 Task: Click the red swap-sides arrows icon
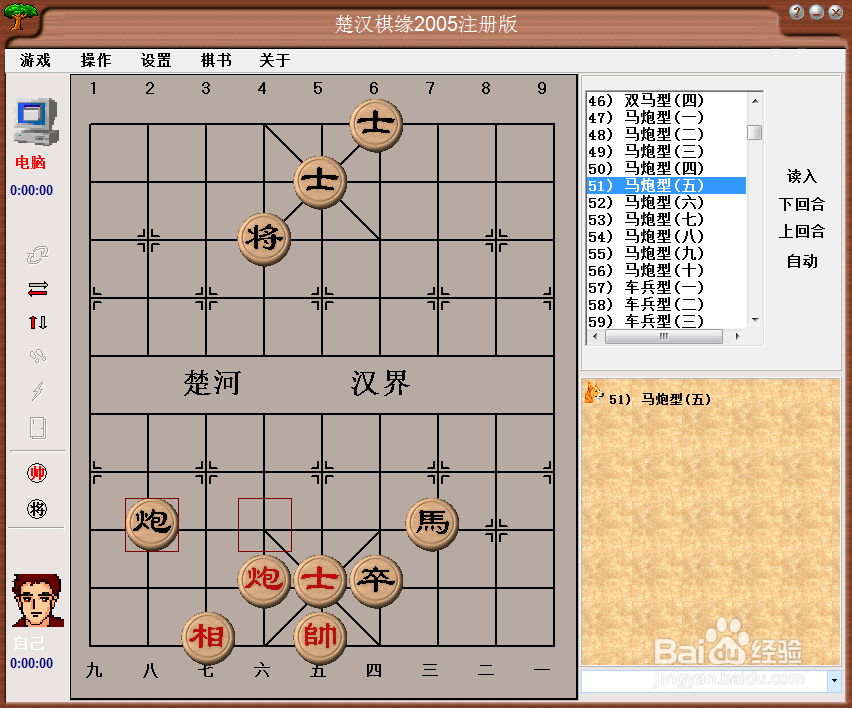(x=37, y=289)
